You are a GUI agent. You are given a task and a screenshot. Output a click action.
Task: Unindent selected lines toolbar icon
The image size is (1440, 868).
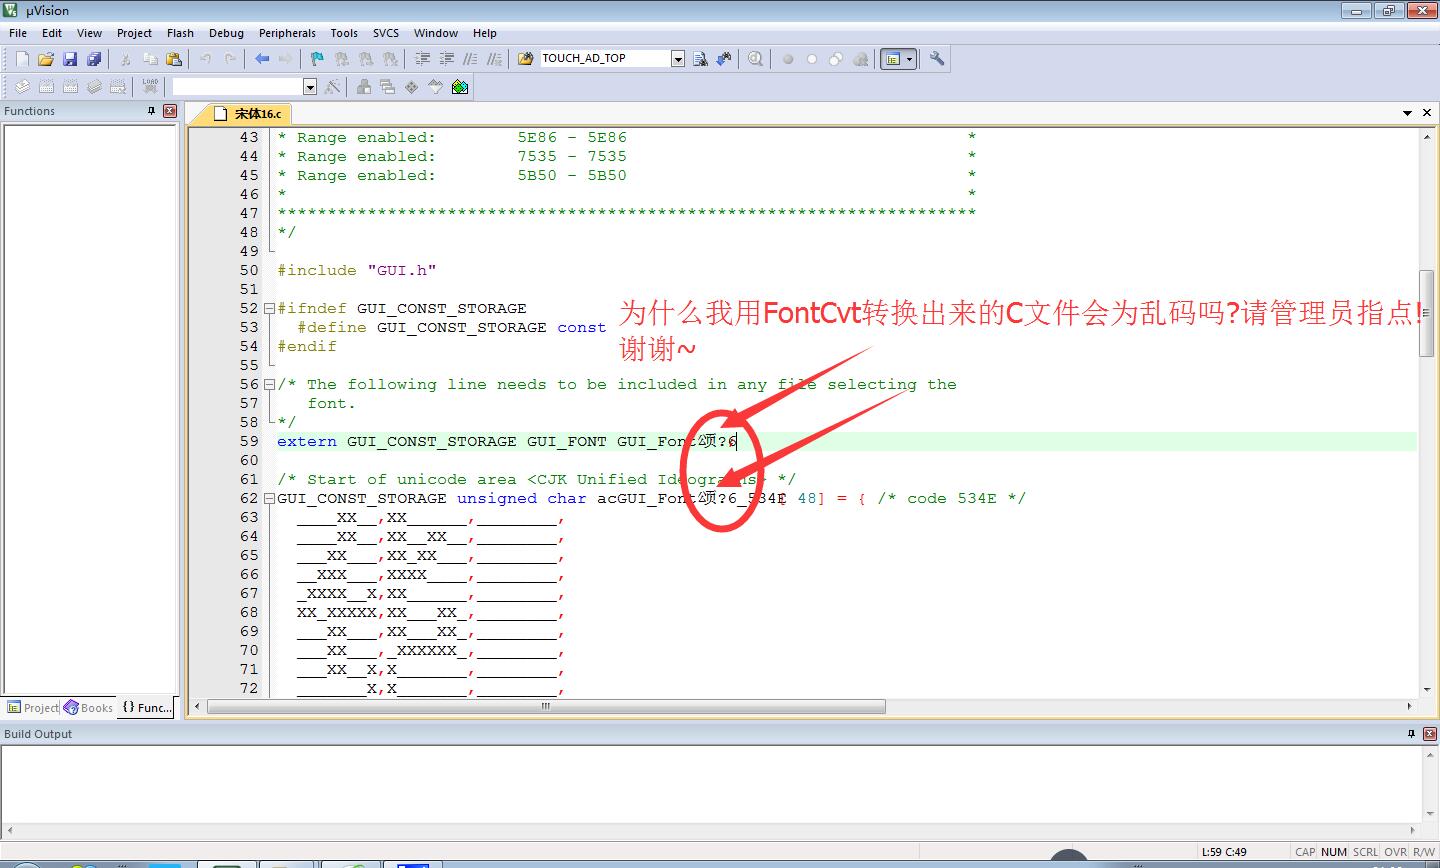[x=447, y=59]
